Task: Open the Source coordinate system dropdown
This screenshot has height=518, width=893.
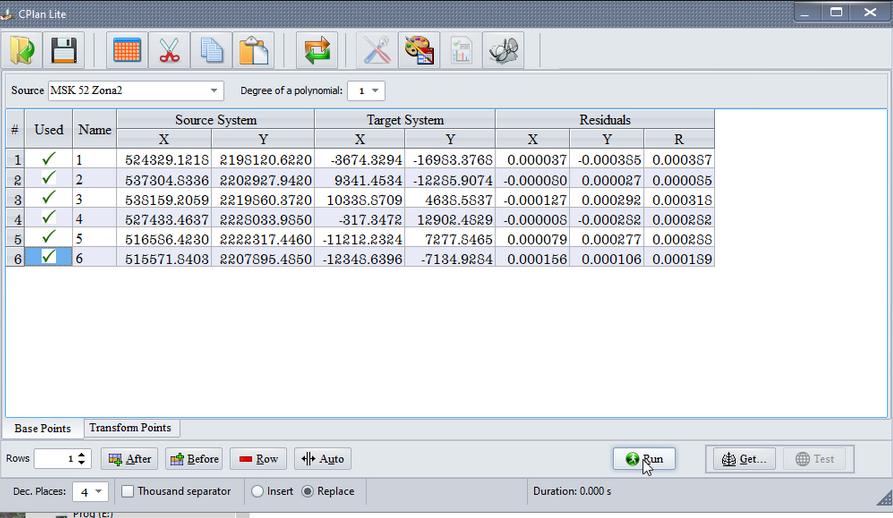Action: point(135,91)
